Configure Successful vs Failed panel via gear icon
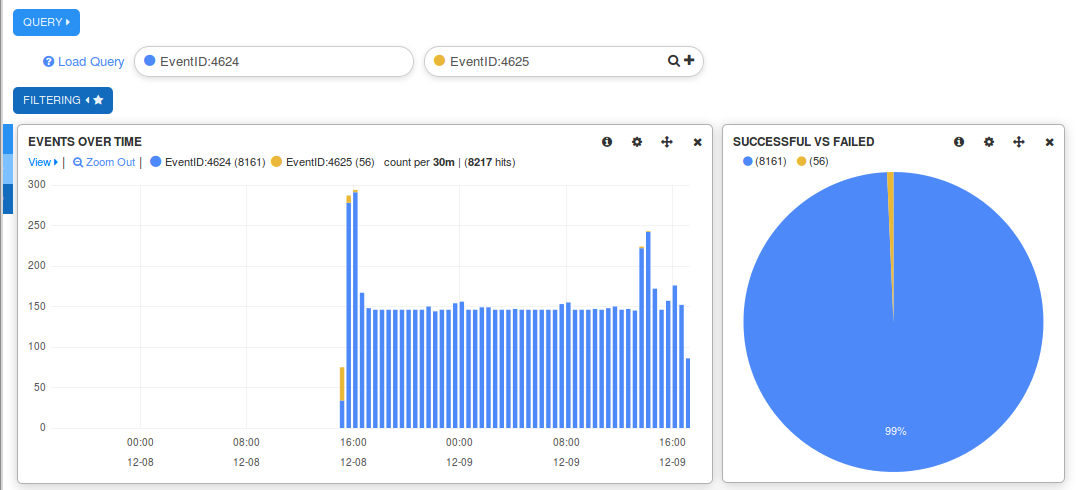This screenshot has height=490, width=1076. (989, 142)
